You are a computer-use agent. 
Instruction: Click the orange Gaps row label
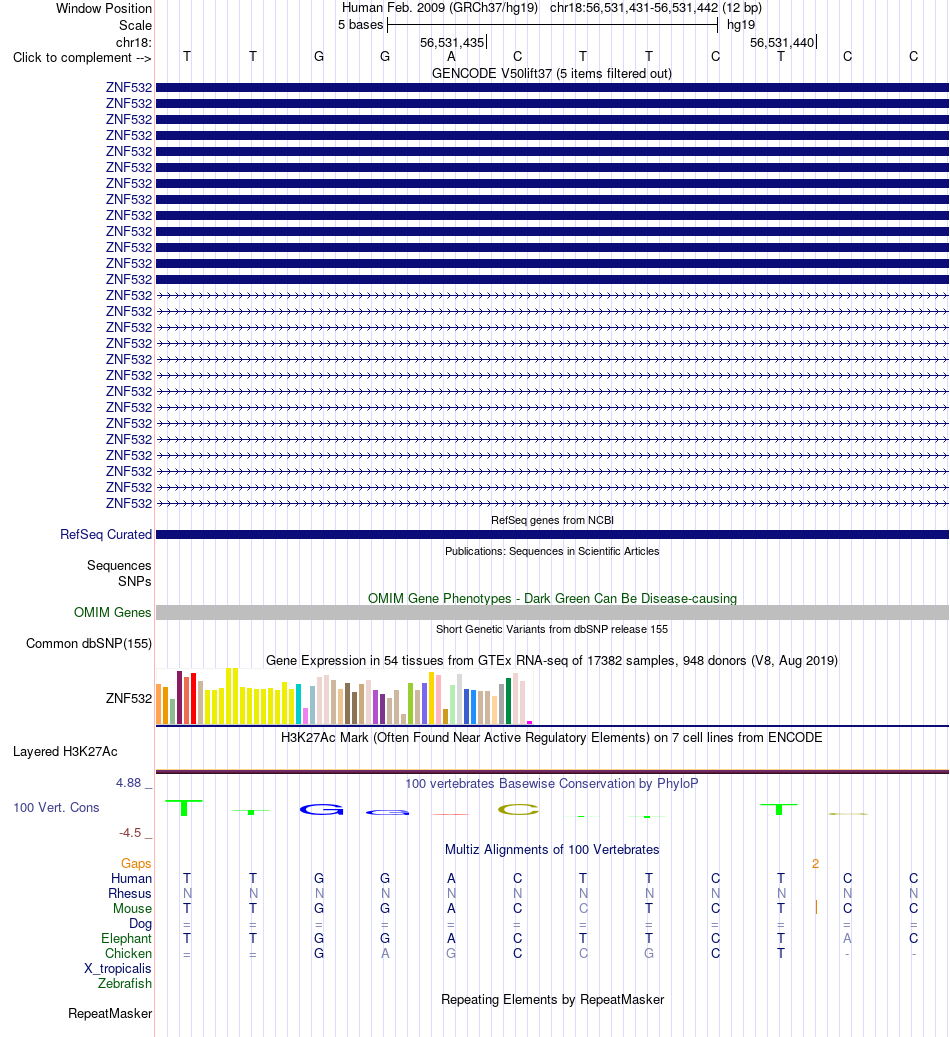point(136,864)
